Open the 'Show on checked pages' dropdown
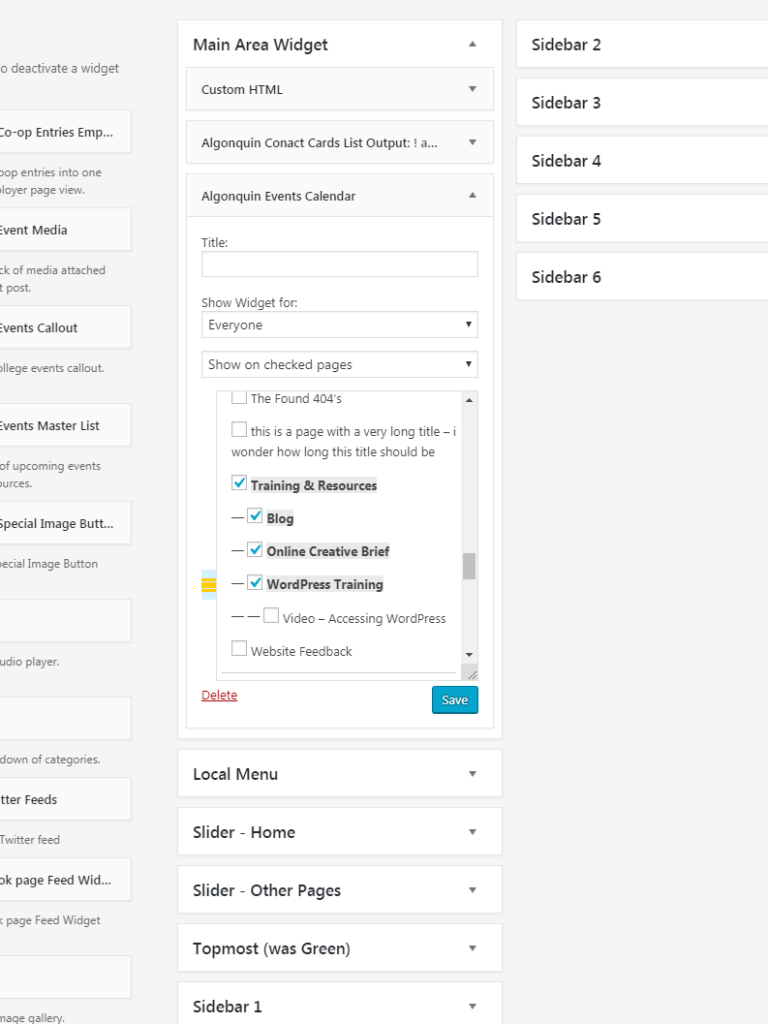This screenshot has width=768, height=1024. (340, 364)
